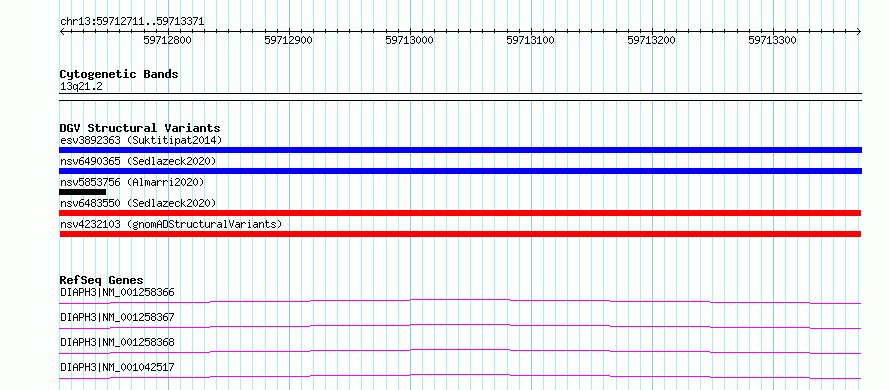Click magenta gene line of NM_001258366

(460, 301)
